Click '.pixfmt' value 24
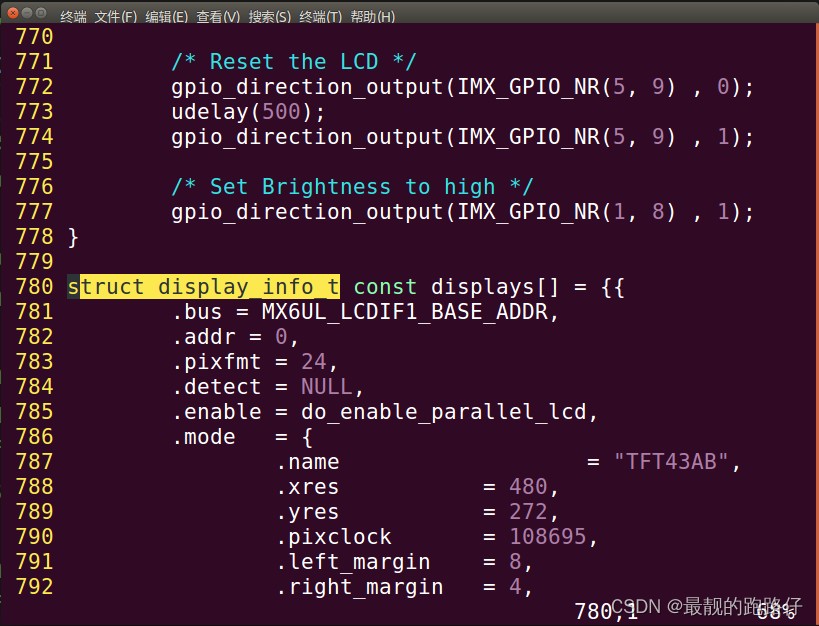 tap(313, 362)
